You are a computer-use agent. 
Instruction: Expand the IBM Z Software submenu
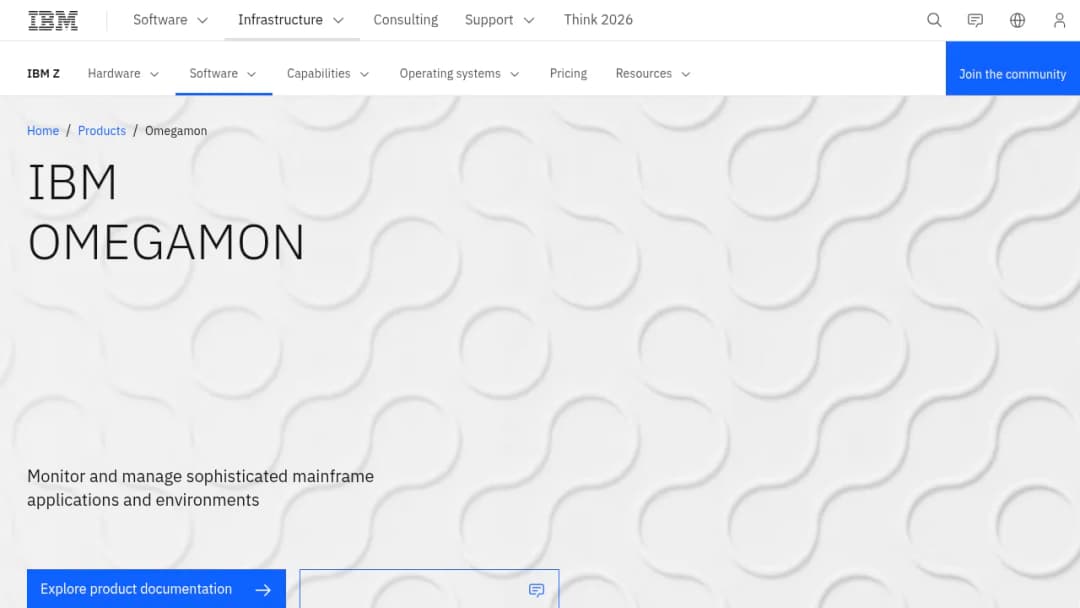pos(223,74)
